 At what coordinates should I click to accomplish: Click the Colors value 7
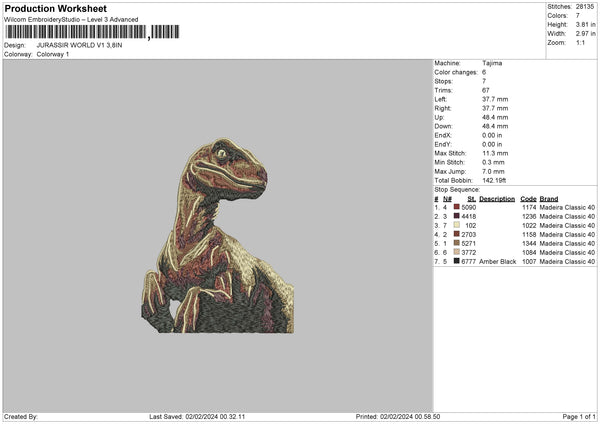[578, 16]
